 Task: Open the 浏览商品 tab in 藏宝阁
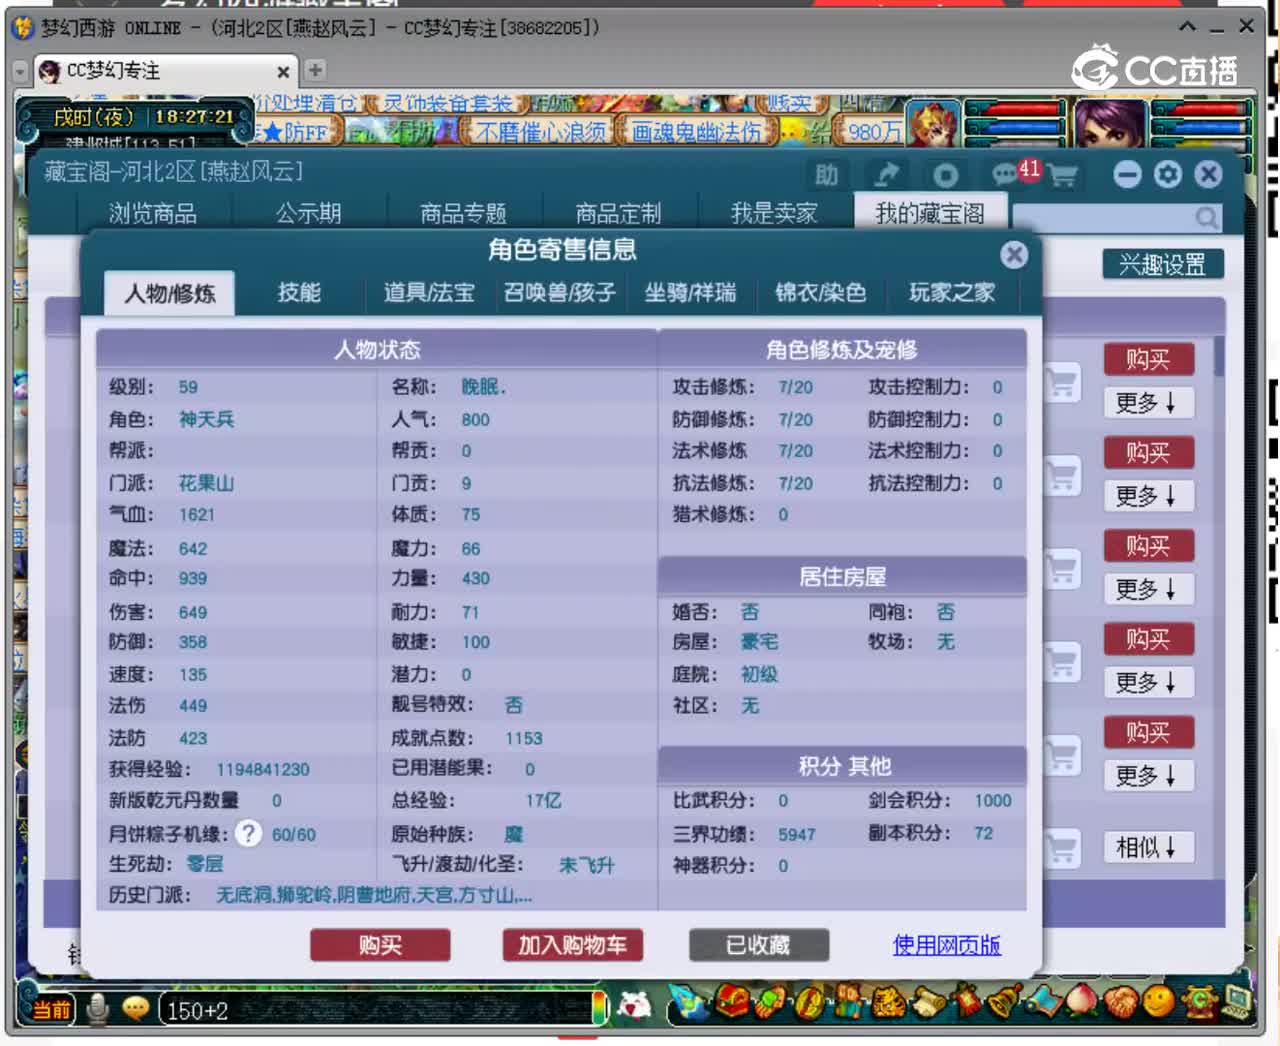tap(153, 213)
